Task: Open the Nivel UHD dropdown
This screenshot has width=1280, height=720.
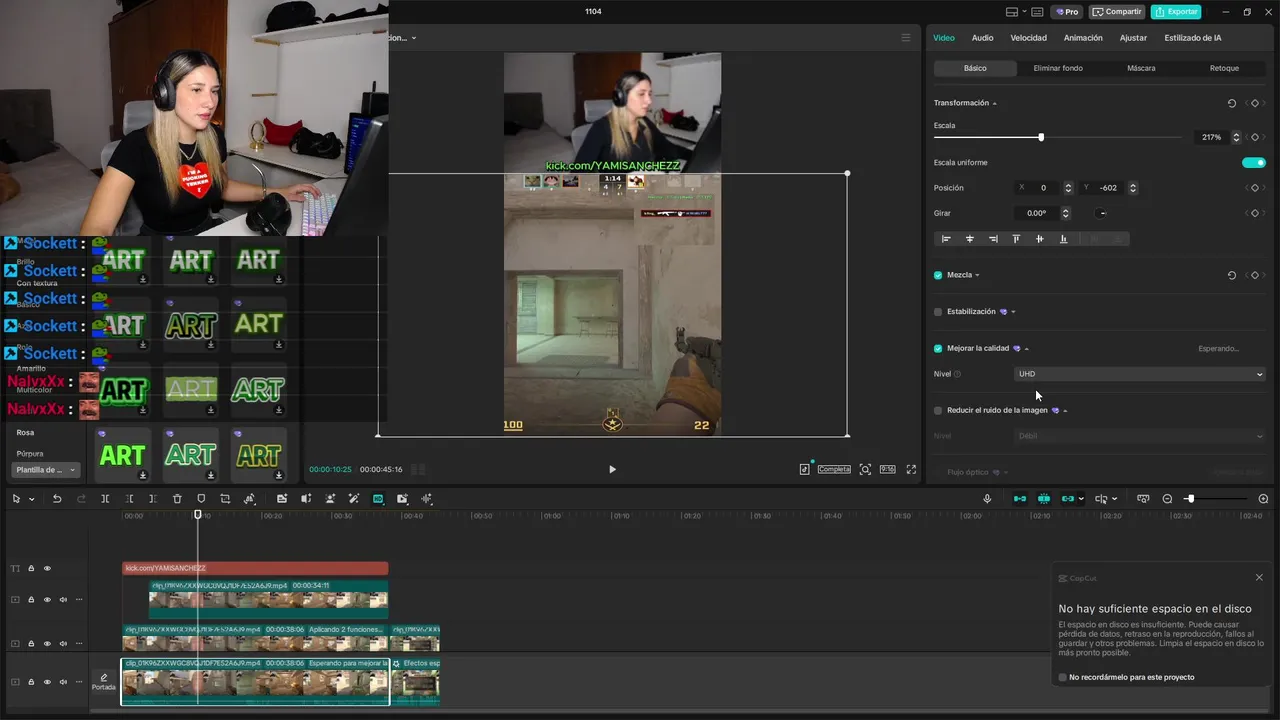Action: pos(1140,374)
